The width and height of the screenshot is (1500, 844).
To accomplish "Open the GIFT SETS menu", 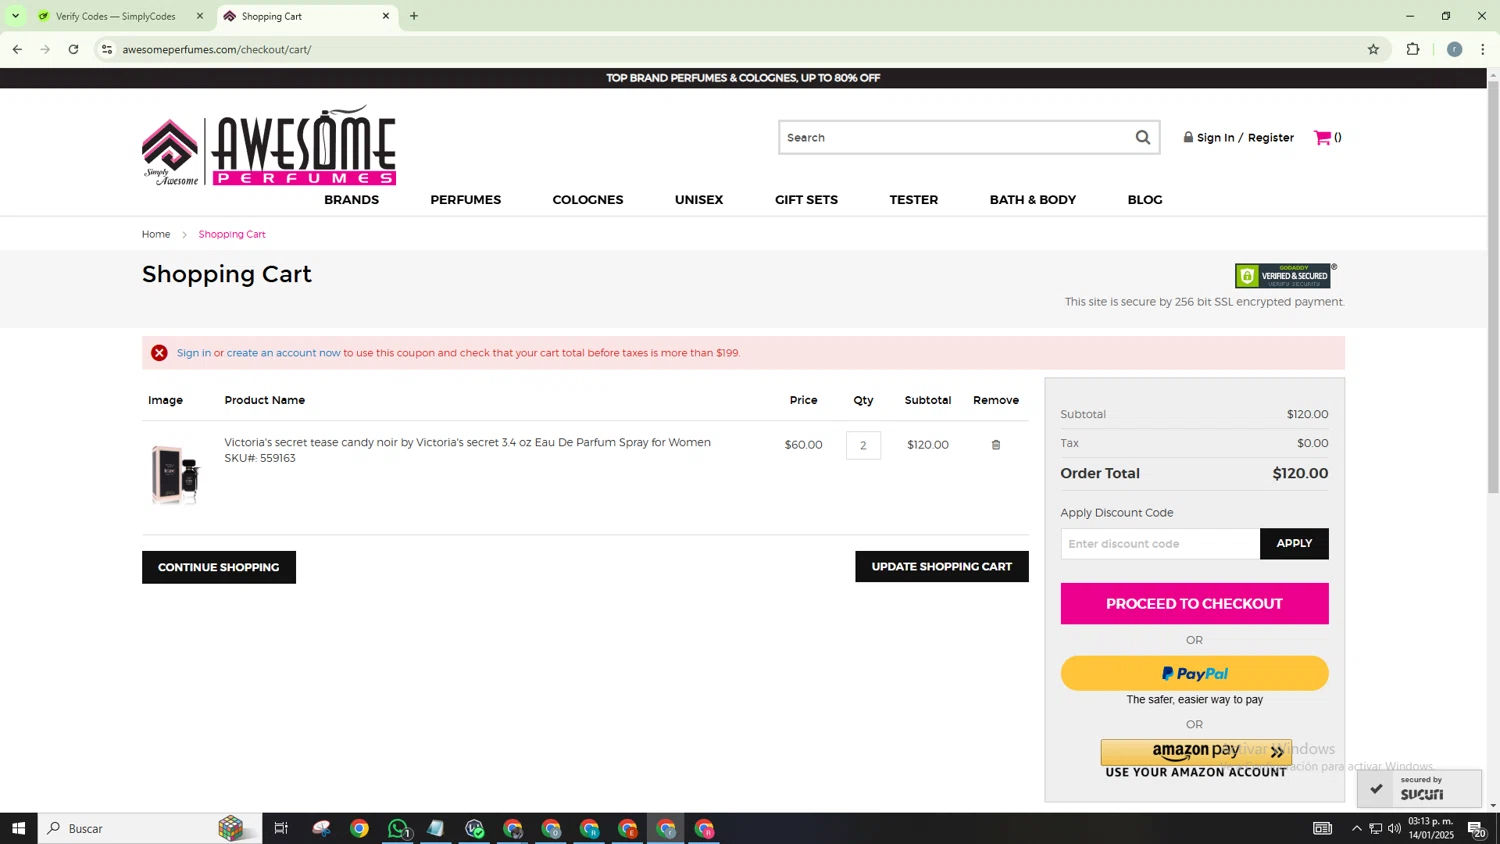I will click(x=806, y=200).
